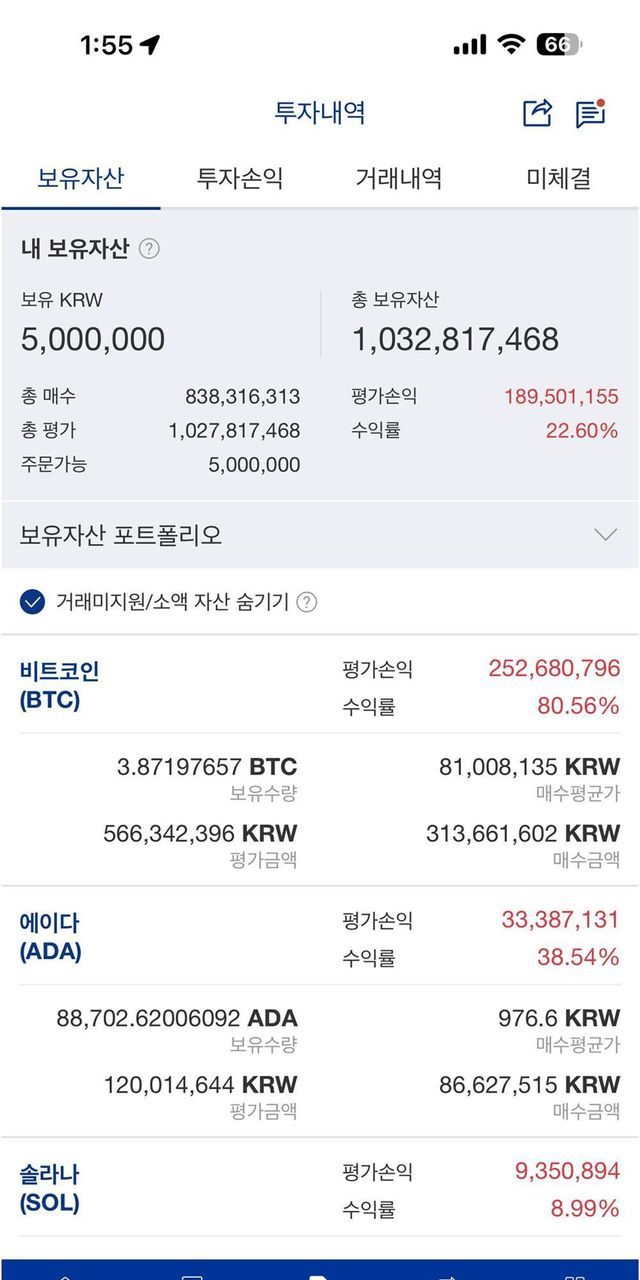Open the 거래내역 tab
This screenshot has height=1280, width=640.
399,179
